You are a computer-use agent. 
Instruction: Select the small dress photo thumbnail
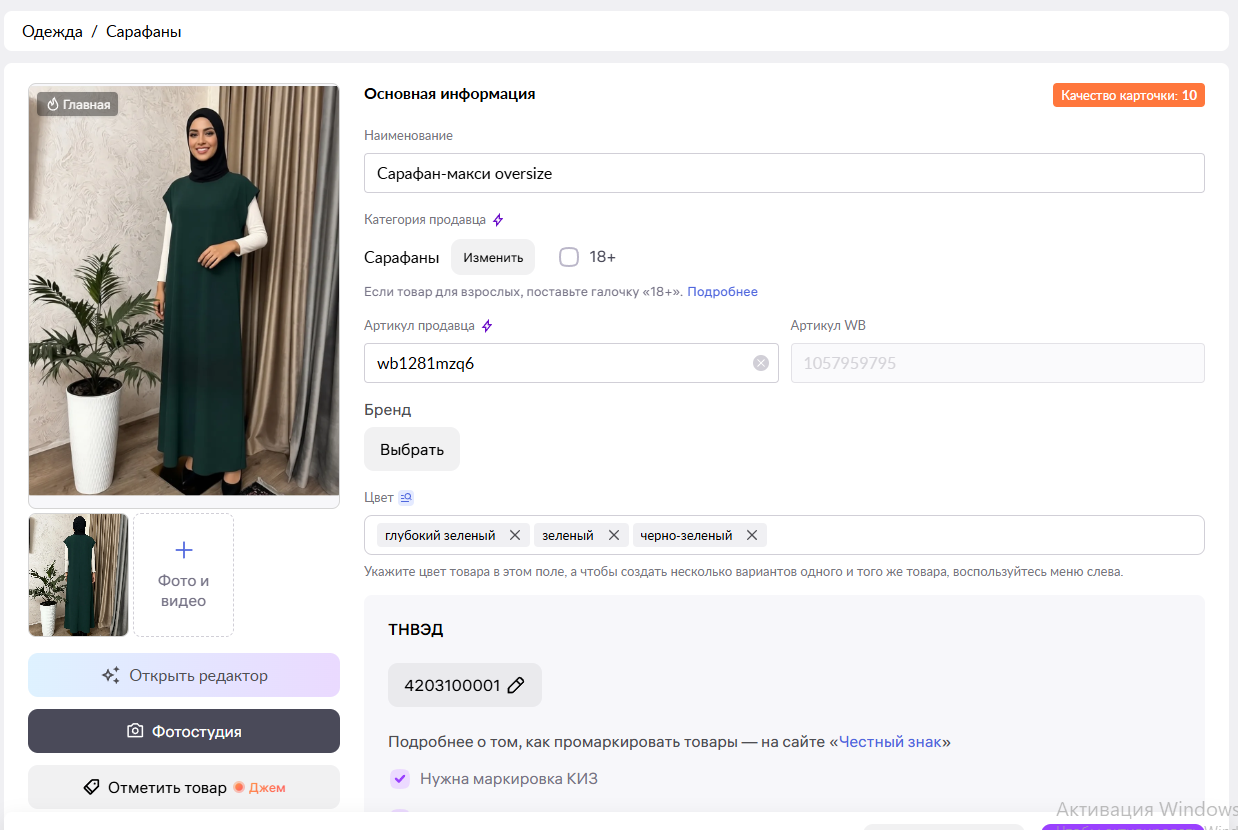(x=78, y=575)
